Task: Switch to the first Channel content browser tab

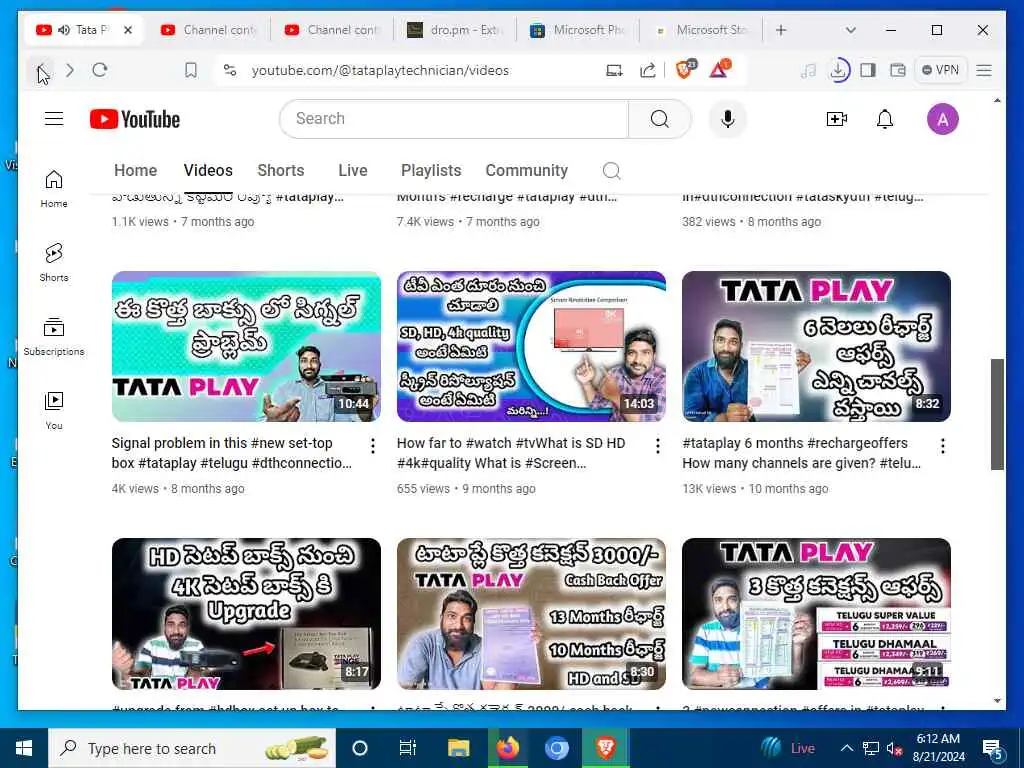Action: 209,30
